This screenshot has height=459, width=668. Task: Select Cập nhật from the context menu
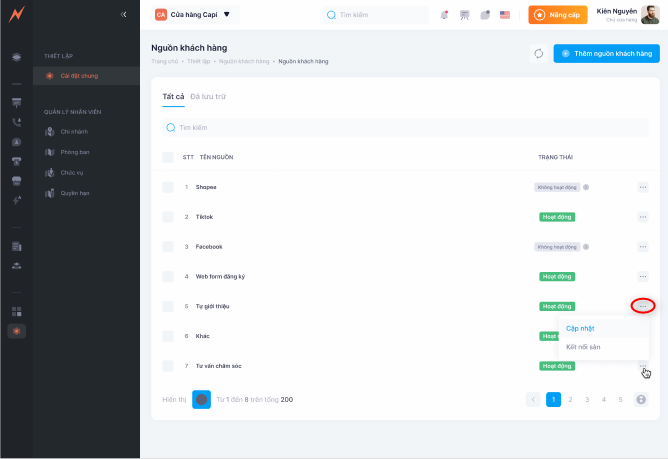(581, 328)
